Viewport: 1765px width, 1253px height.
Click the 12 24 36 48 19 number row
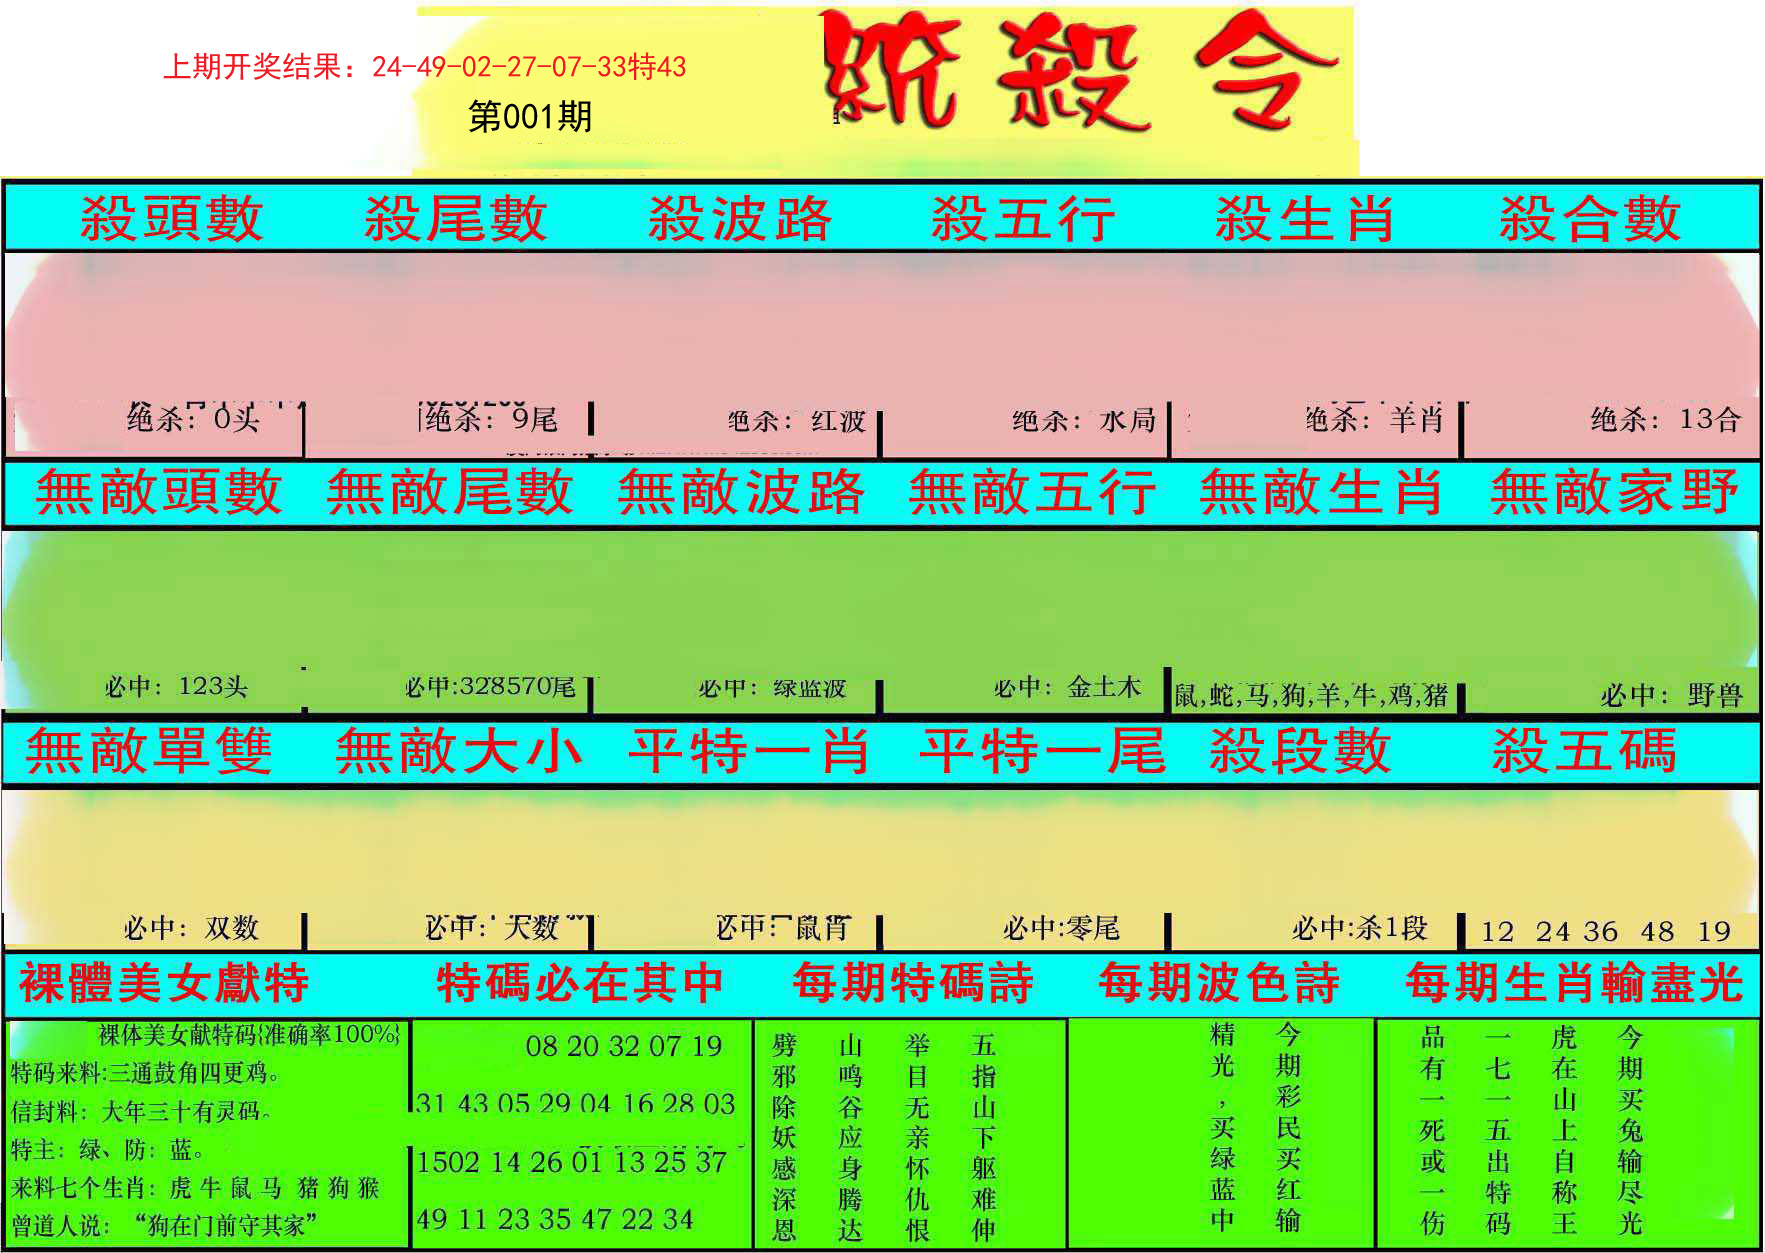pyautogui.click(x=1605, y=932)
